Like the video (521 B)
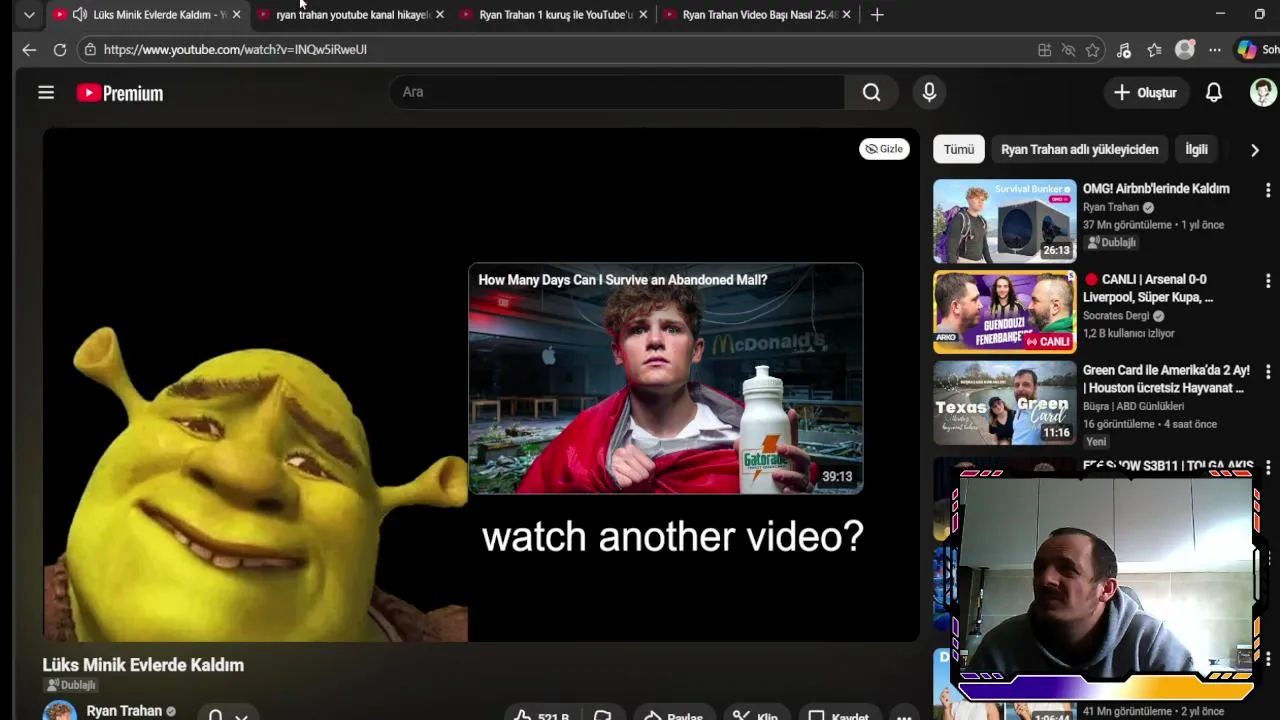1280x720 pixels. tap(542, 716)
